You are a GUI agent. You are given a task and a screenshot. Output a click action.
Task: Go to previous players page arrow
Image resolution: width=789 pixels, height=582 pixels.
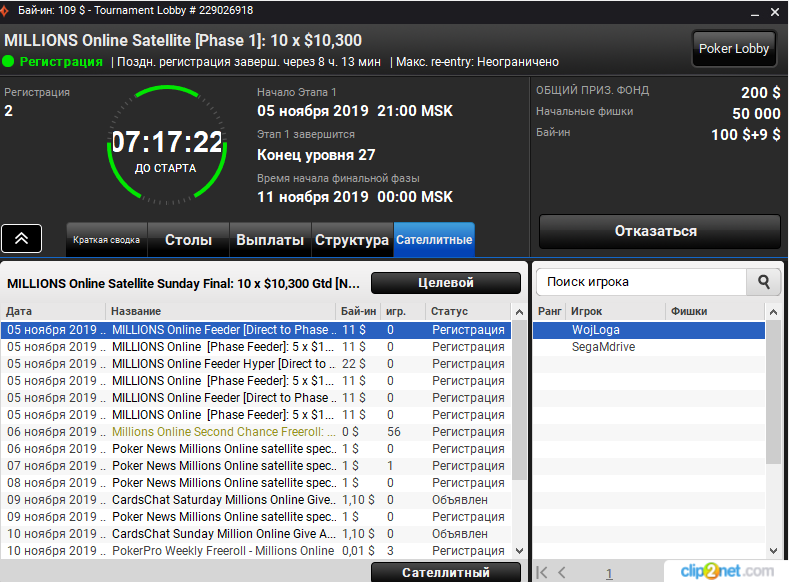click(x=562, y=572)
